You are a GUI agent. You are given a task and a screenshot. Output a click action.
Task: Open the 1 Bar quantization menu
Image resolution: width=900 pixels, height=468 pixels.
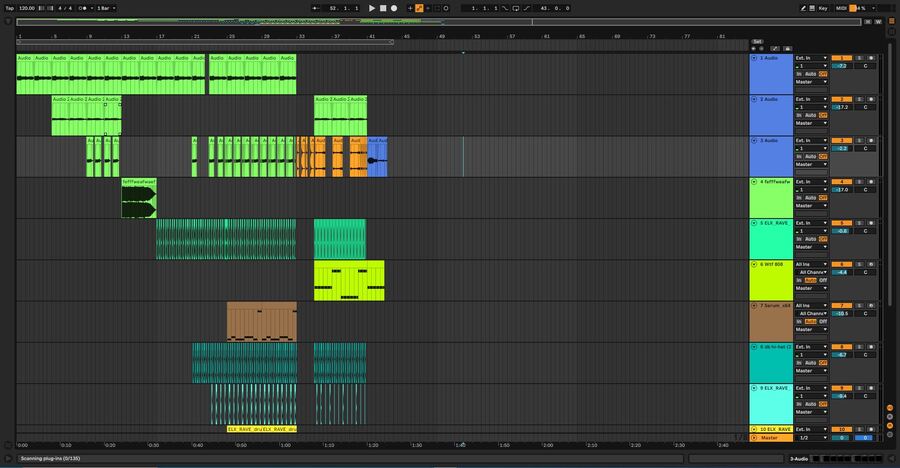click(x=106, y=8)
